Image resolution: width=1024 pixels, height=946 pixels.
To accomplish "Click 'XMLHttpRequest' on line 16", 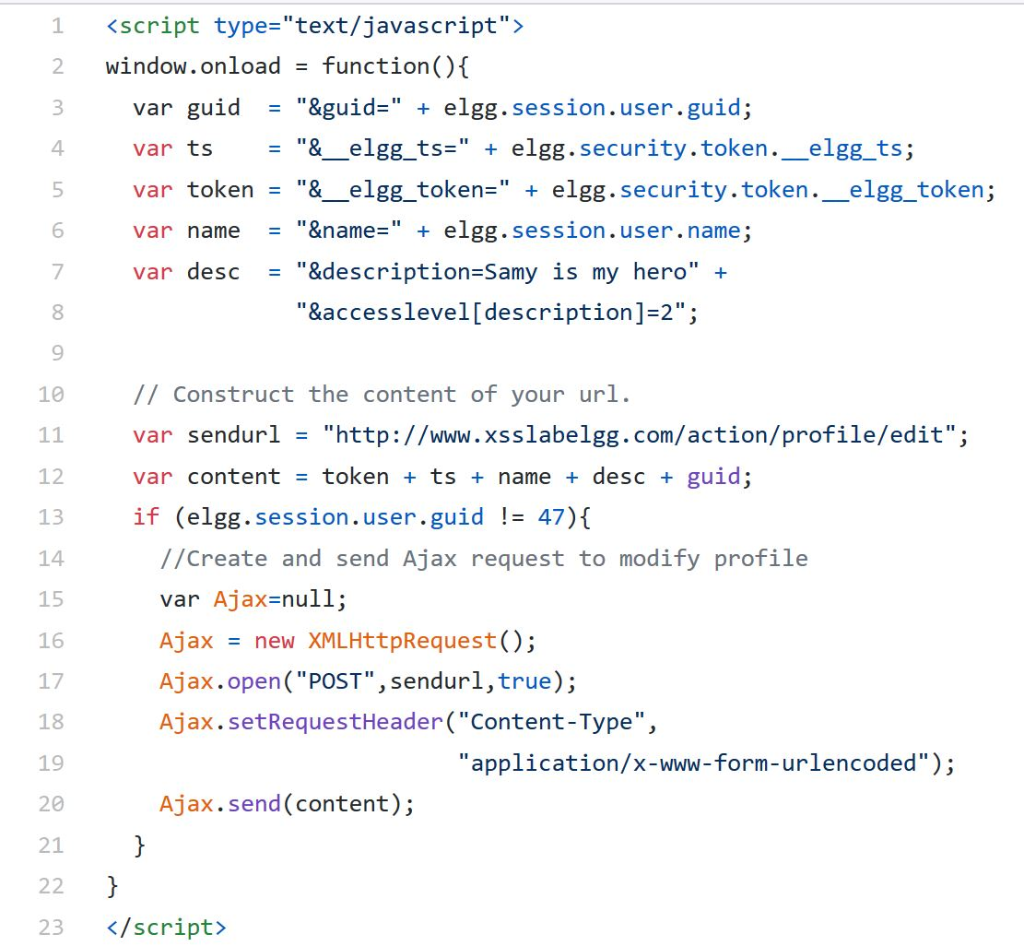I will [x=402, y=640].
